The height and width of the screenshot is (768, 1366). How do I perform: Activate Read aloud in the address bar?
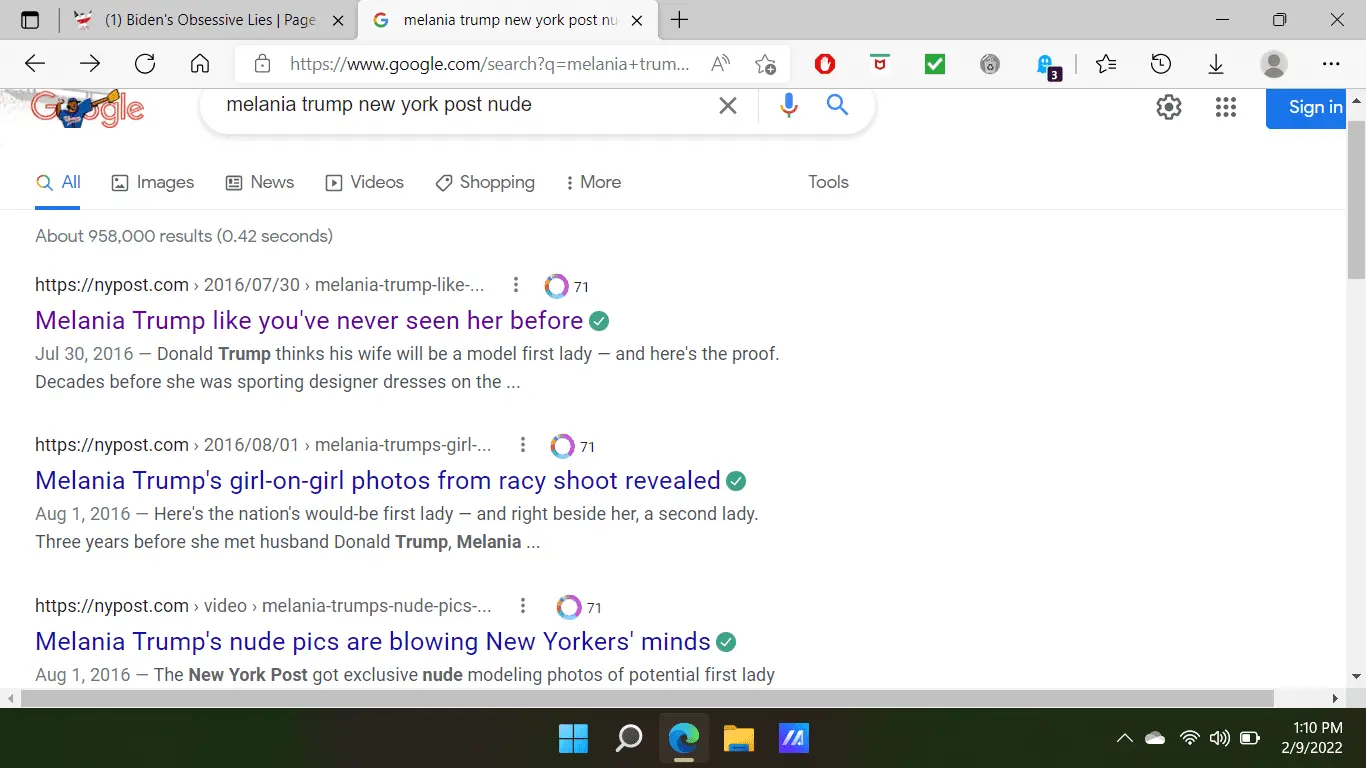click(719, 63)
